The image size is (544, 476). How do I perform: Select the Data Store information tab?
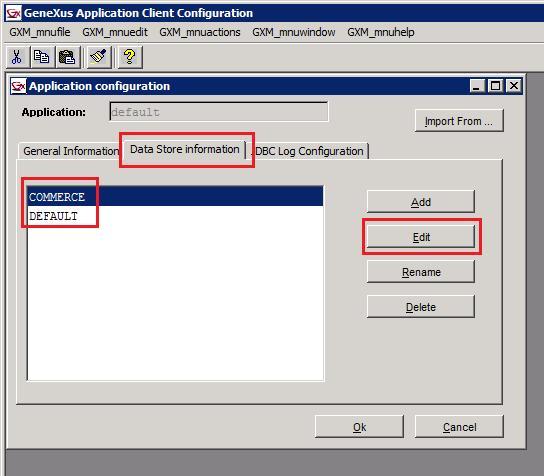(x=185, y=150)
